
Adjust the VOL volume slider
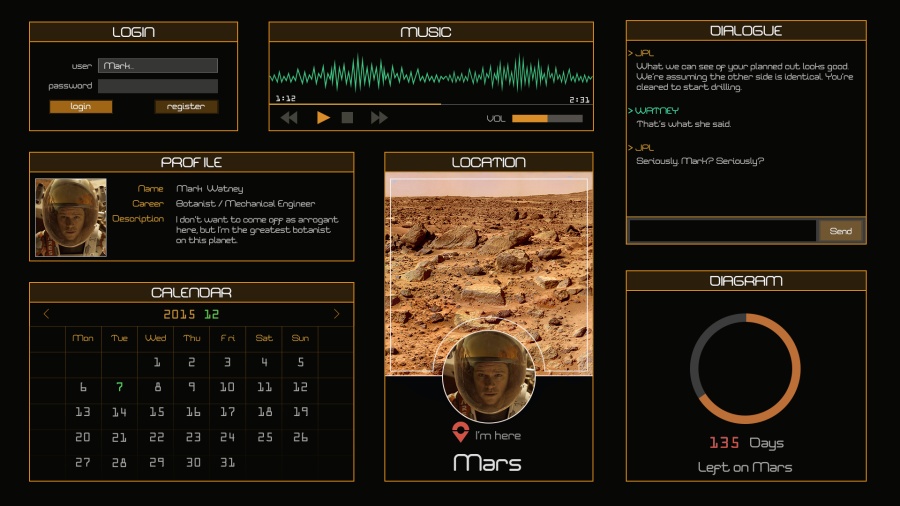(x=547, y=119)
